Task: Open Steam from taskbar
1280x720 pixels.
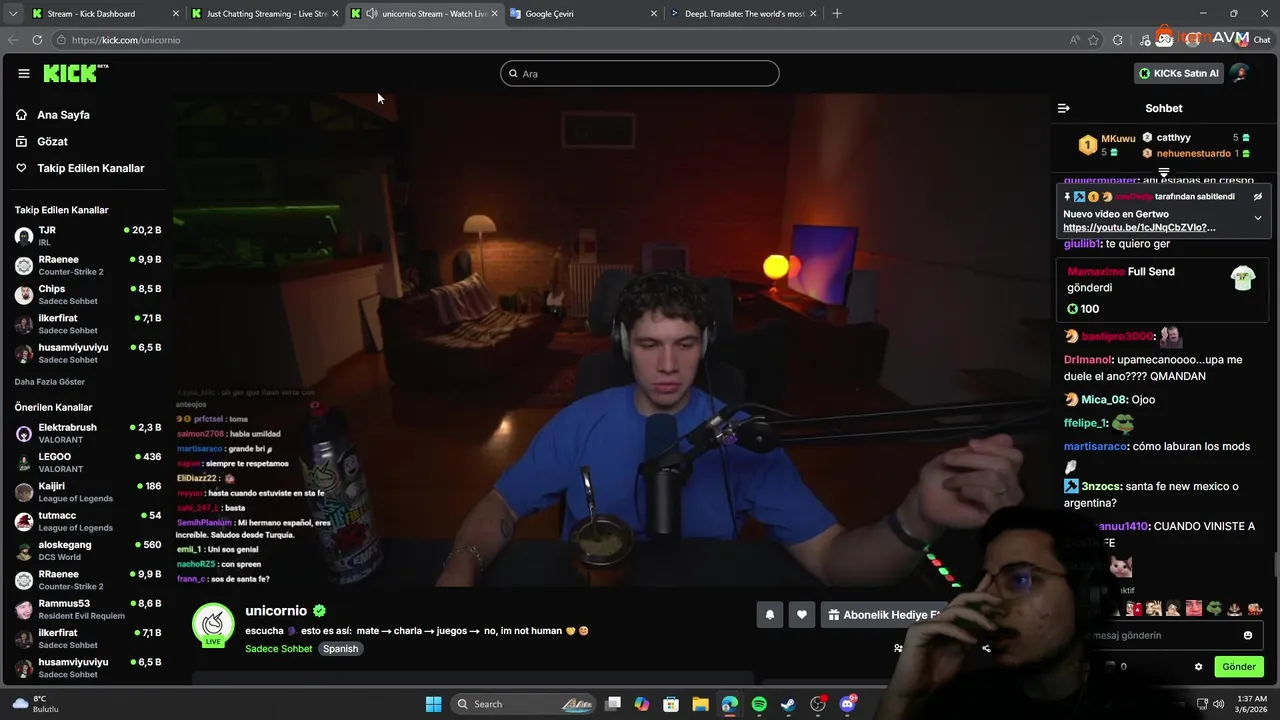Action: point(788,704)
